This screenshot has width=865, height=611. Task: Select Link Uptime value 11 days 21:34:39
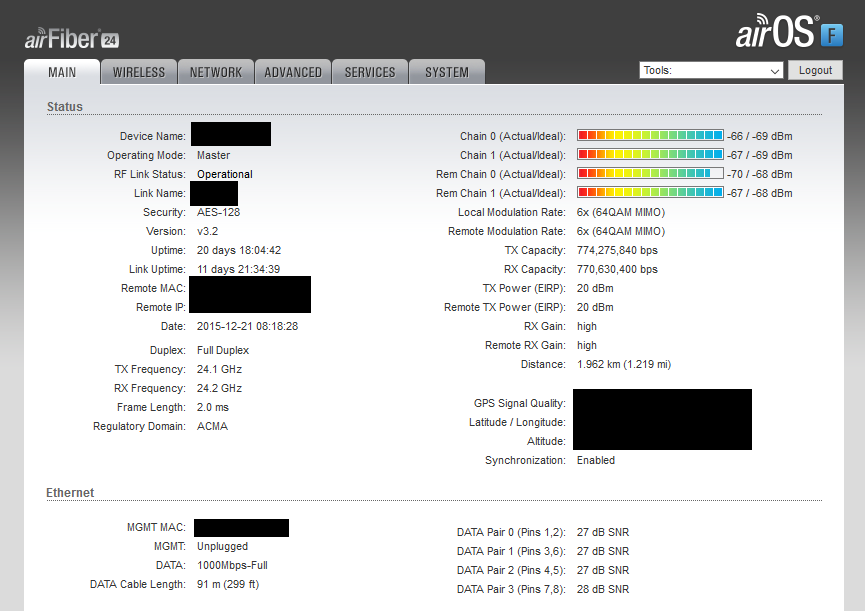point(238,270)
